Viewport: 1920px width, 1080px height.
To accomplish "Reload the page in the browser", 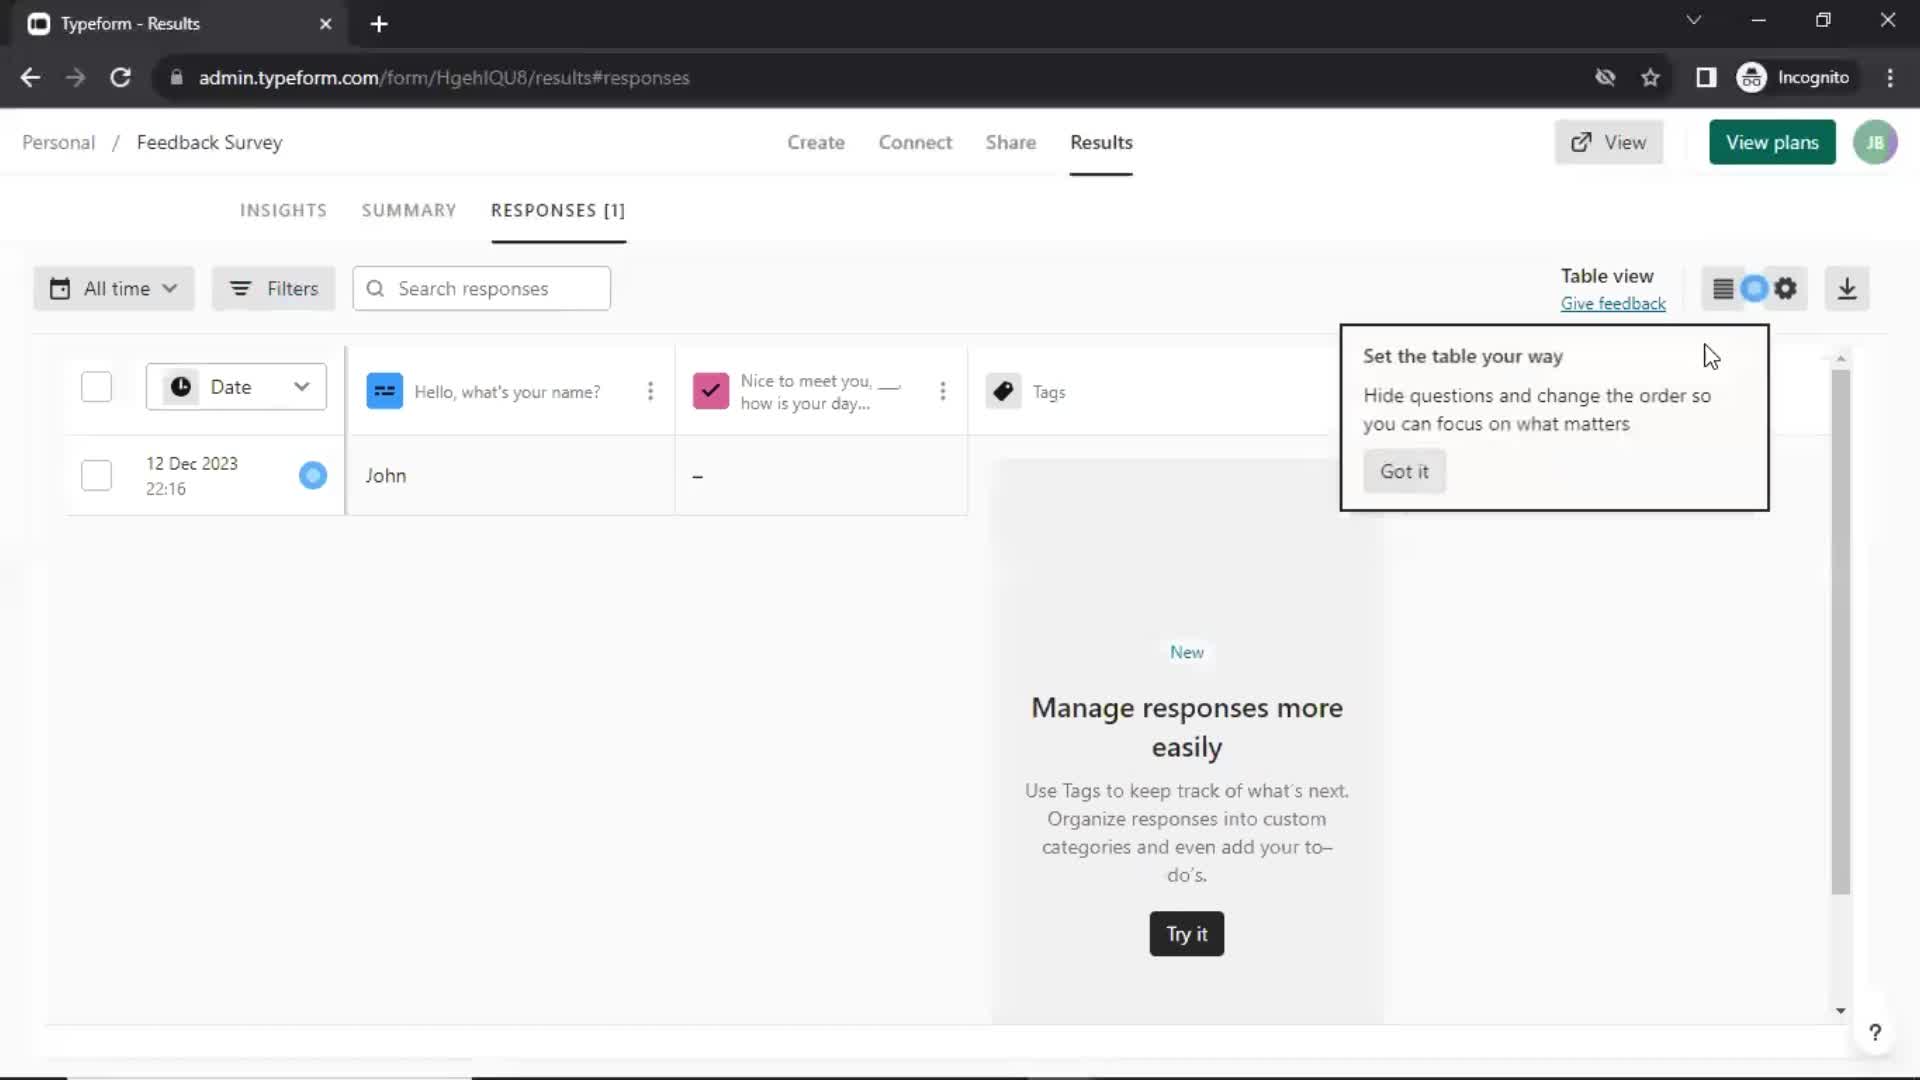I will pyautogui.click(x=120, y=78).
